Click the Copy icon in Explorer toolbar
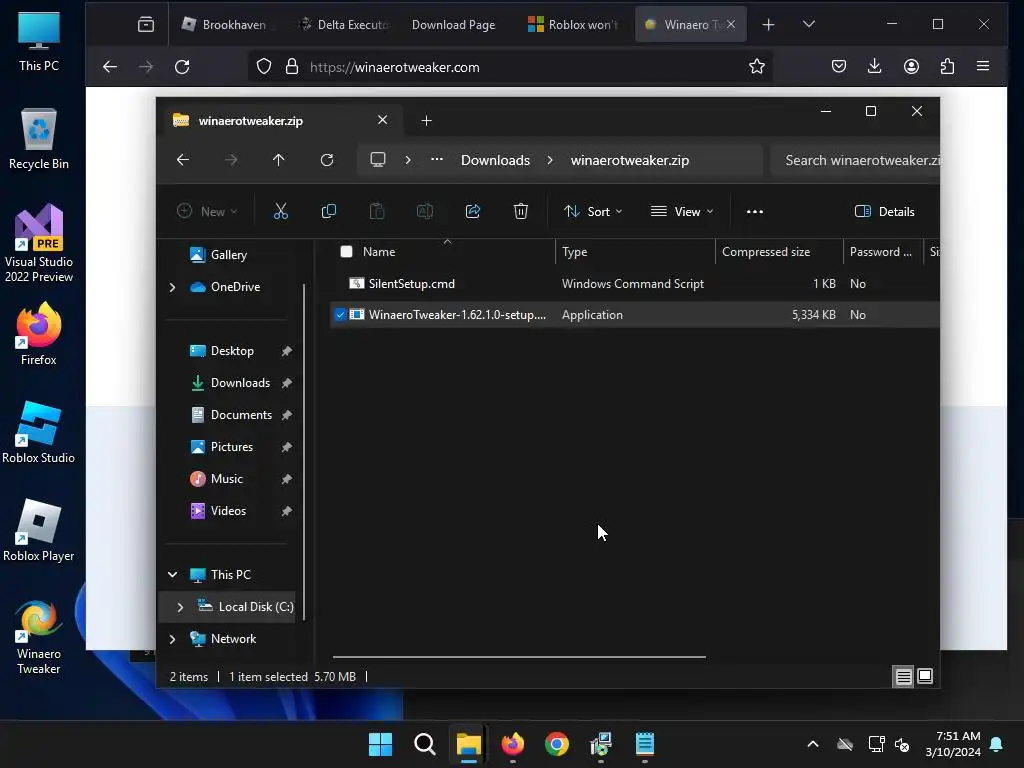The height and width of the screenshot is (768, 1024). pos(328,212)
